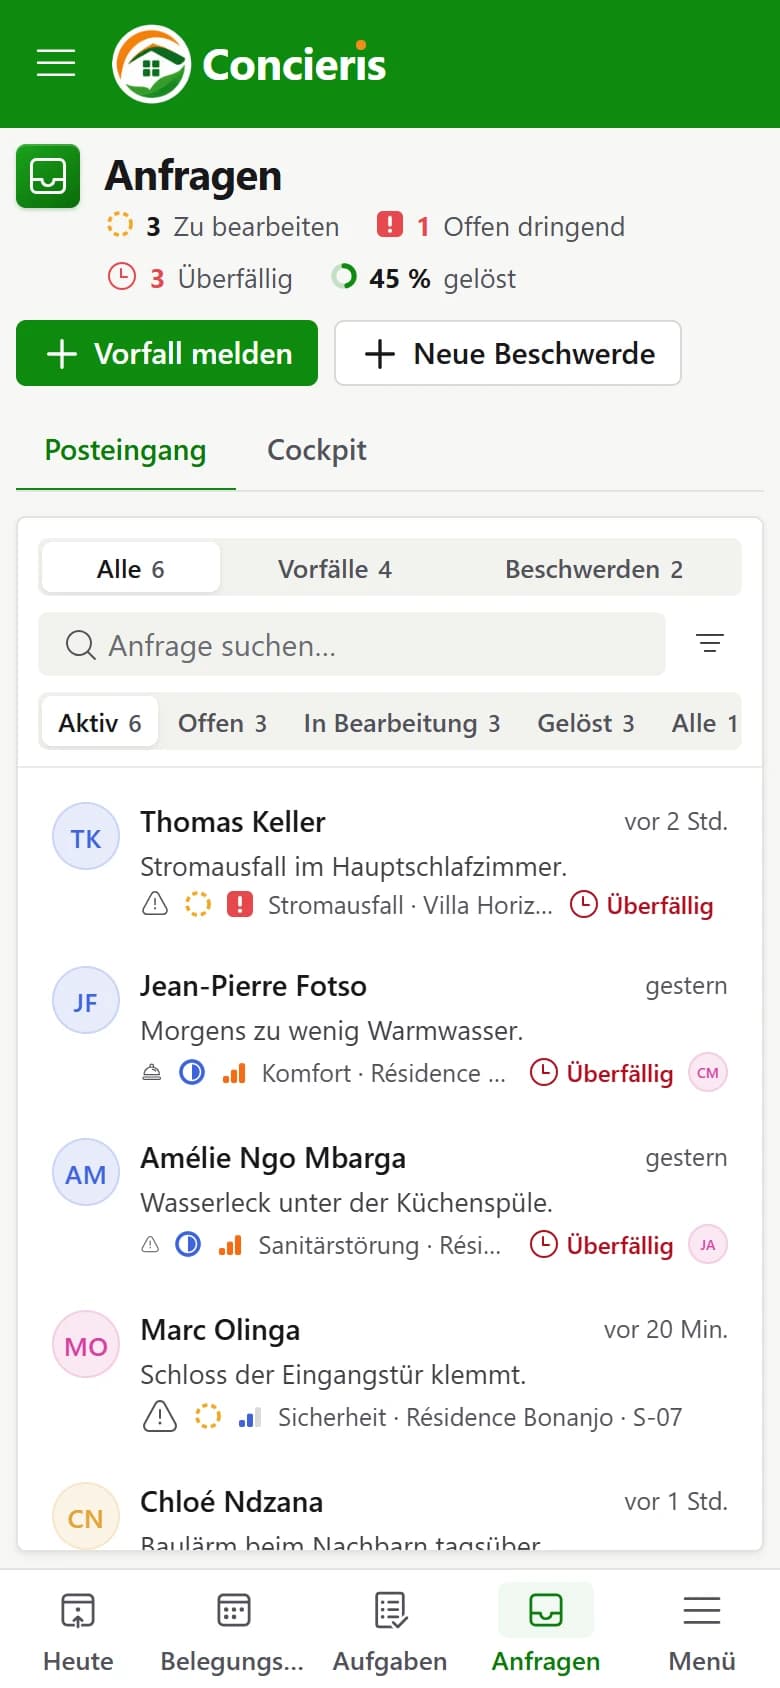Click into the Anfrage suchen field
The image size is (780, 1688).
352,644
